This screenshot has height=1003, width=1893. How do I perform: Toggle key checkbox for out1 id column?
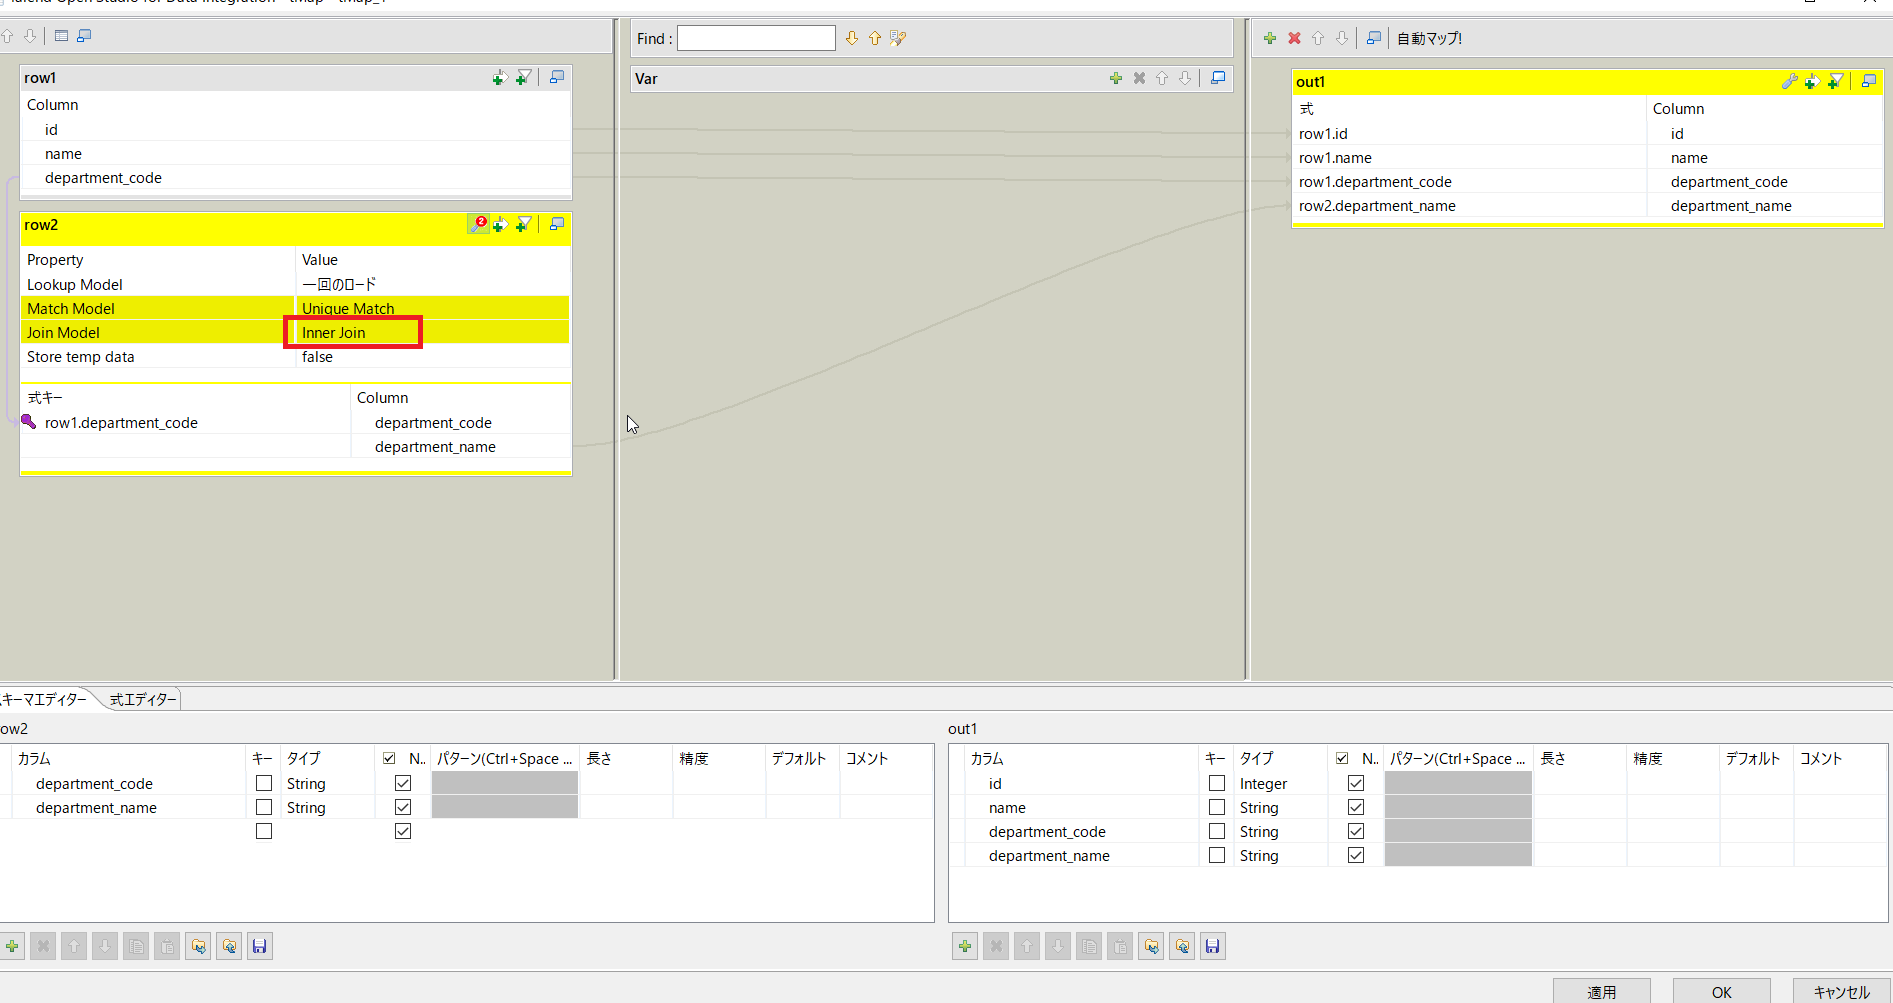[x=1217, y=783]
